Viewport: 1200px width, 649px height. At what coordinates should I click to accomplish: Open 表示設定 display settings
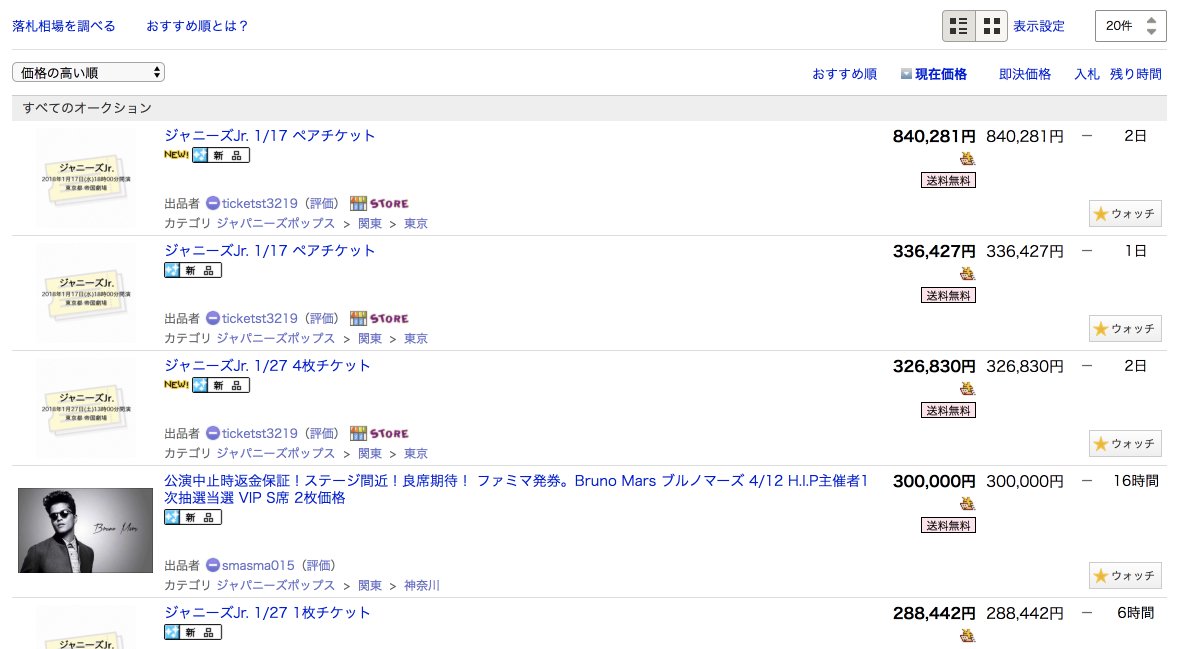coord(1038,26)
